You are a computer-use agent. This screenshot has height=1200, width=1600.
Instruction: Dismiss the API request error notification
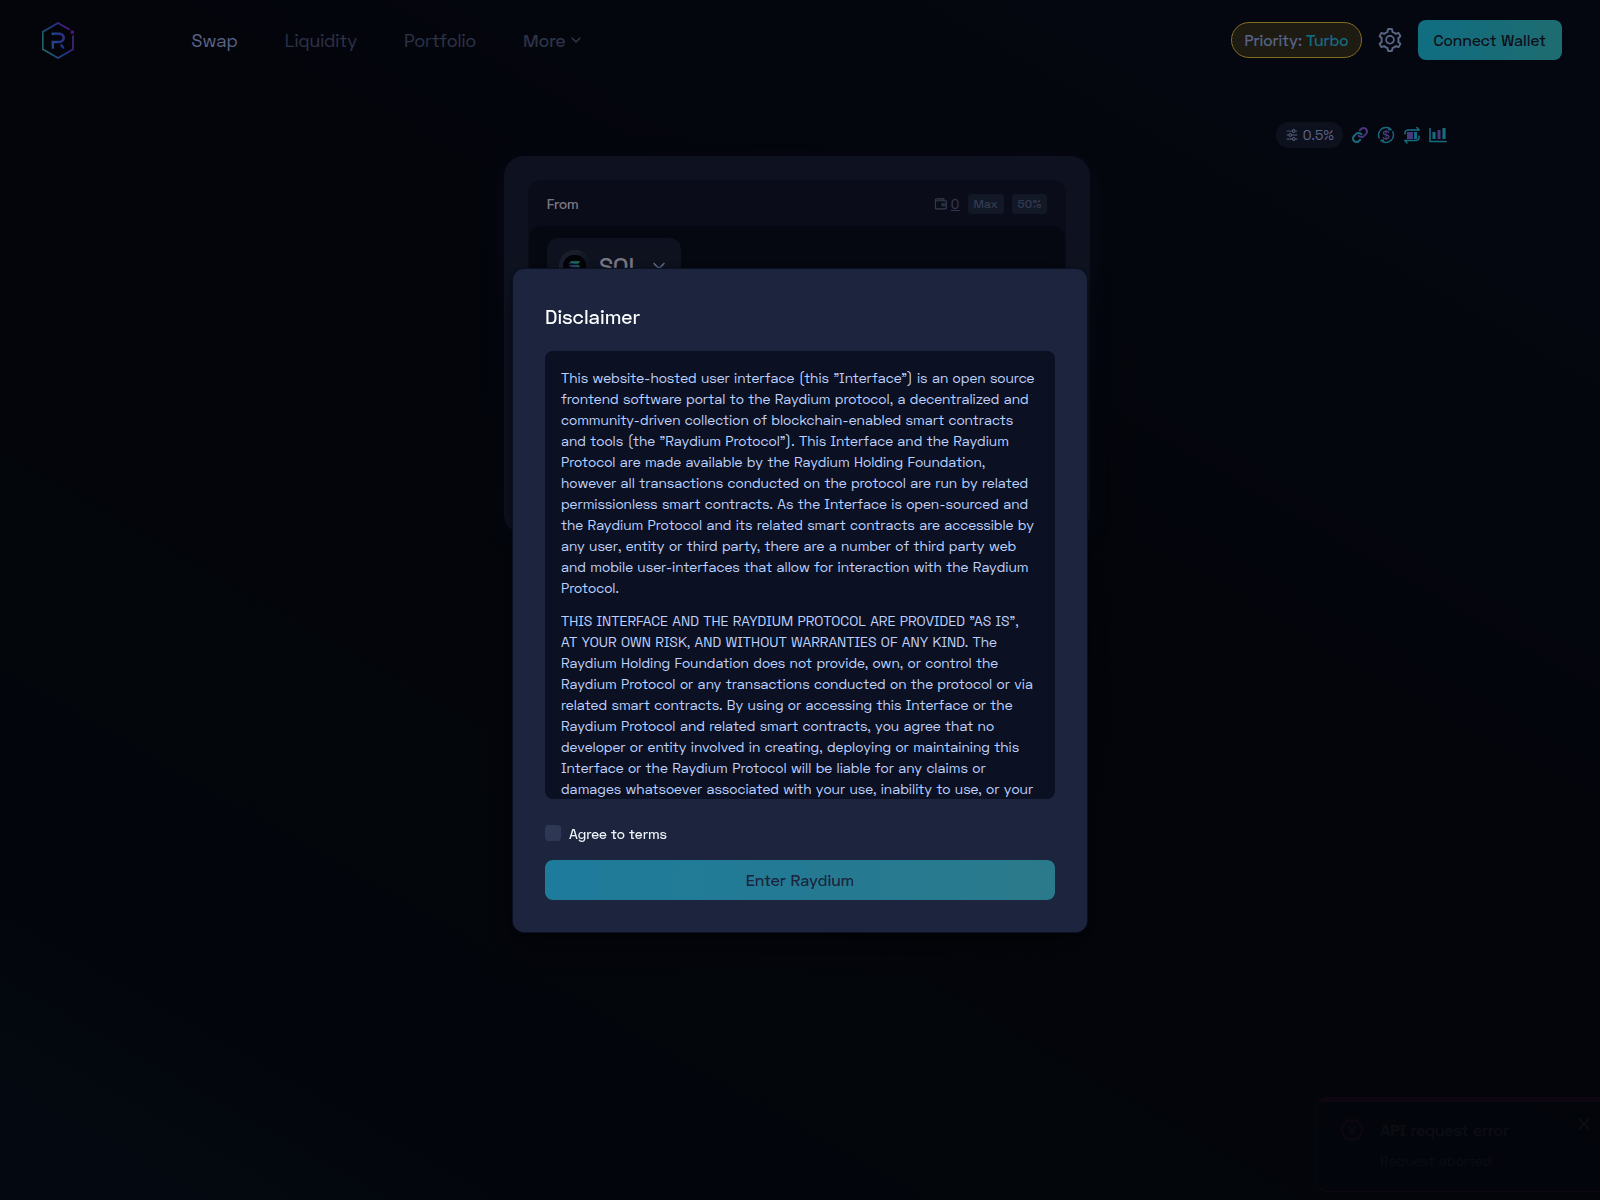(x=1583, y=1124)
